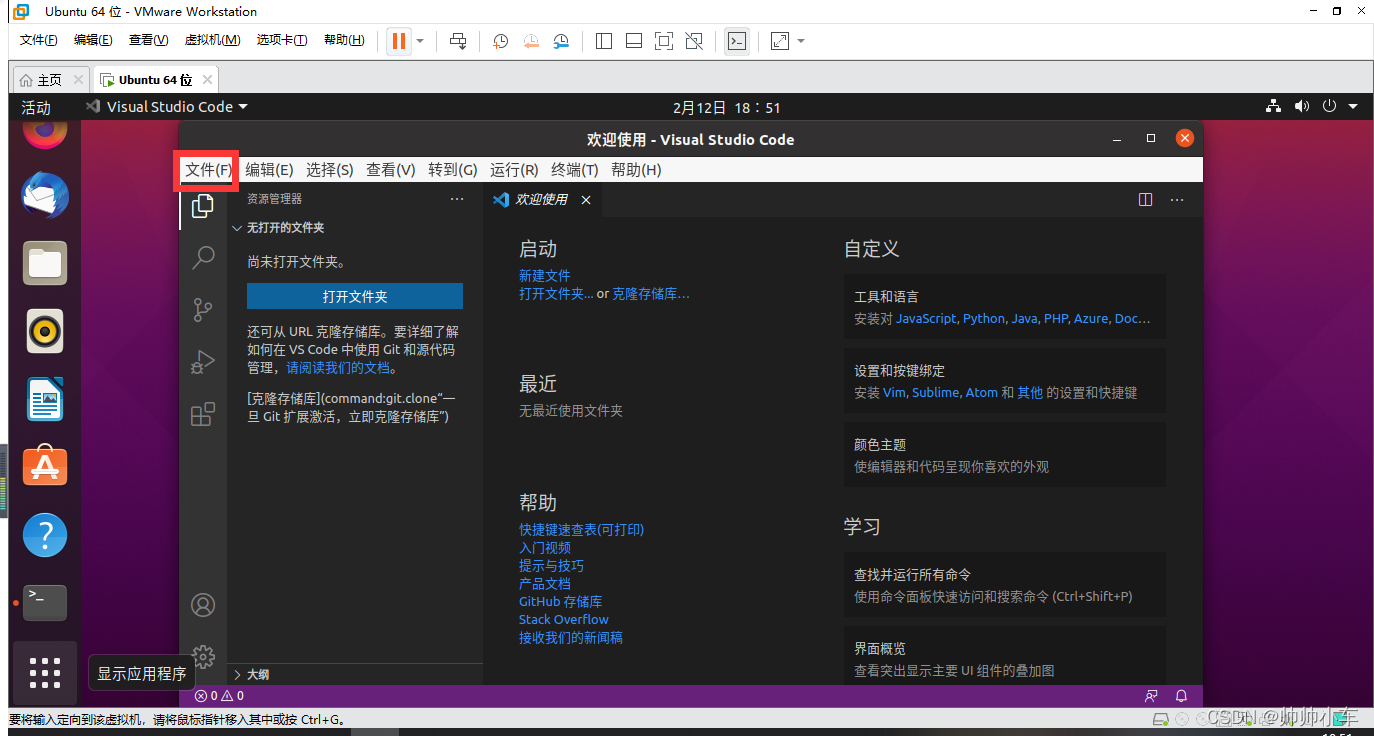The image size is (1374, 736).
Task: Click VMware console view icon
Action: [737, 41]
